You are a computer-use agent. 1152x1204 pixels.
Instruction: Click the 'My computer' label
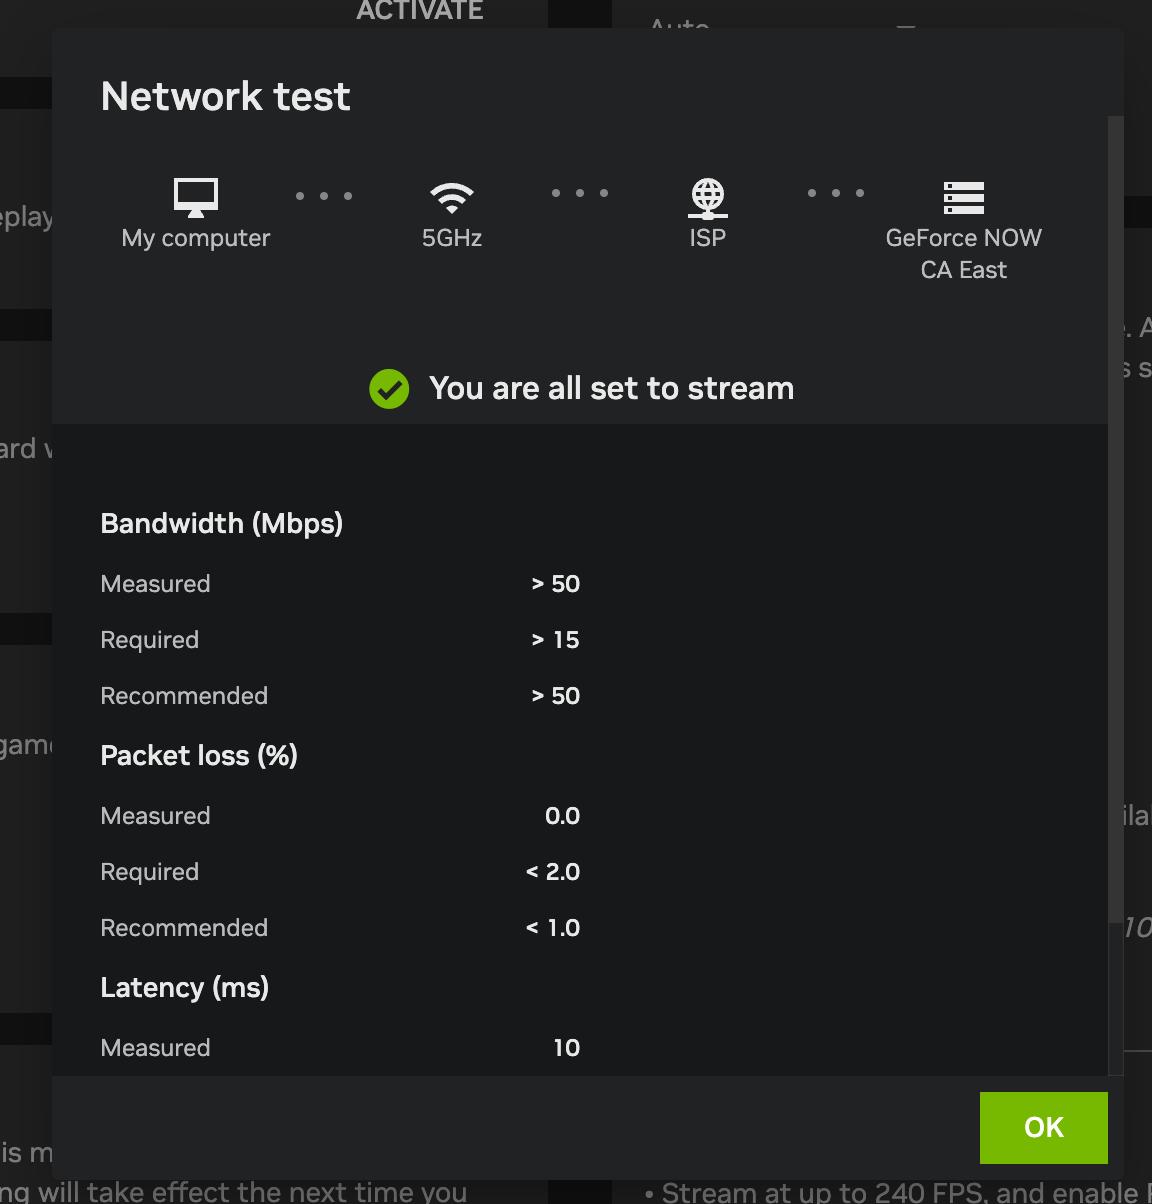196,238
